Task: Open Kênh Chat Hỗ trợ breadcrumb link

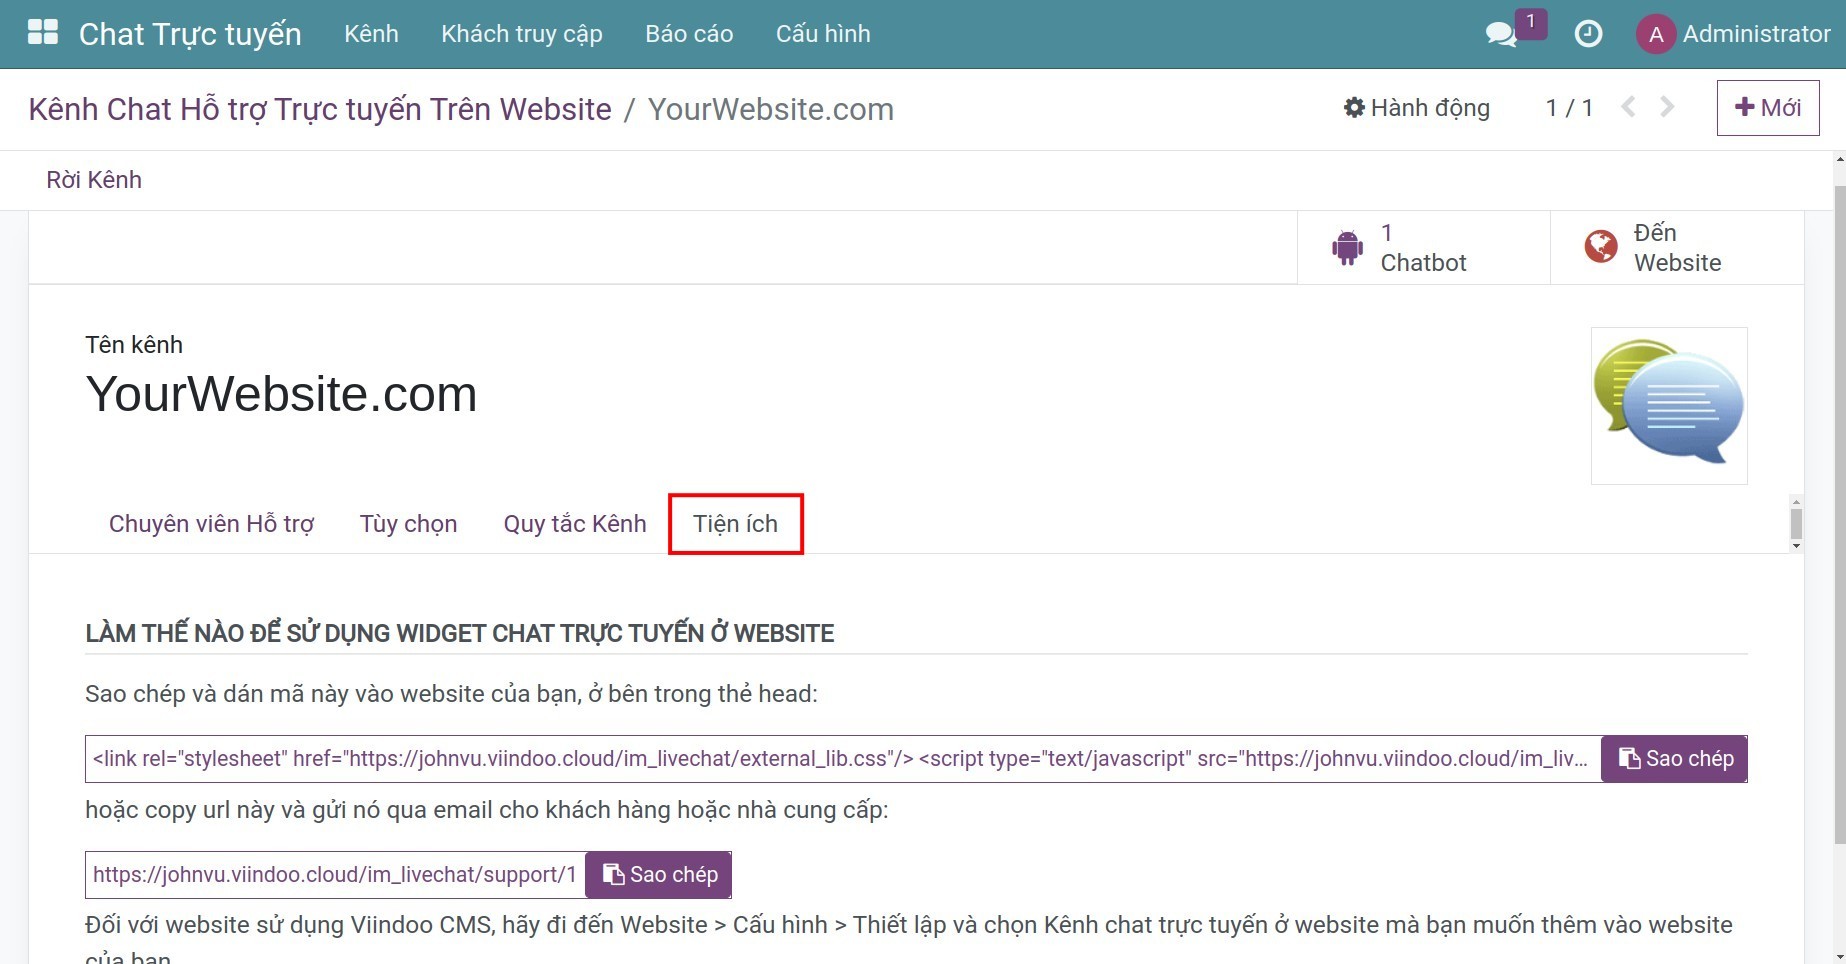Action: pos(320,109)
